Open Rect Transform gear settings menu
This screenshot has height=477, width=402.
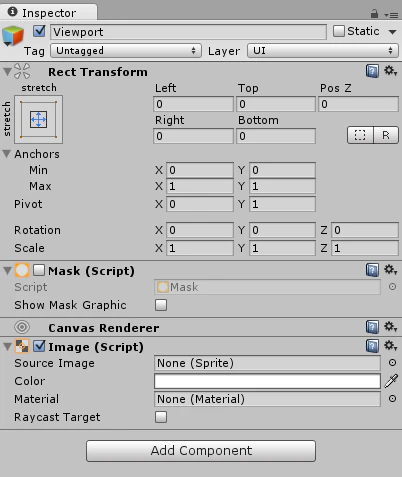390,71
